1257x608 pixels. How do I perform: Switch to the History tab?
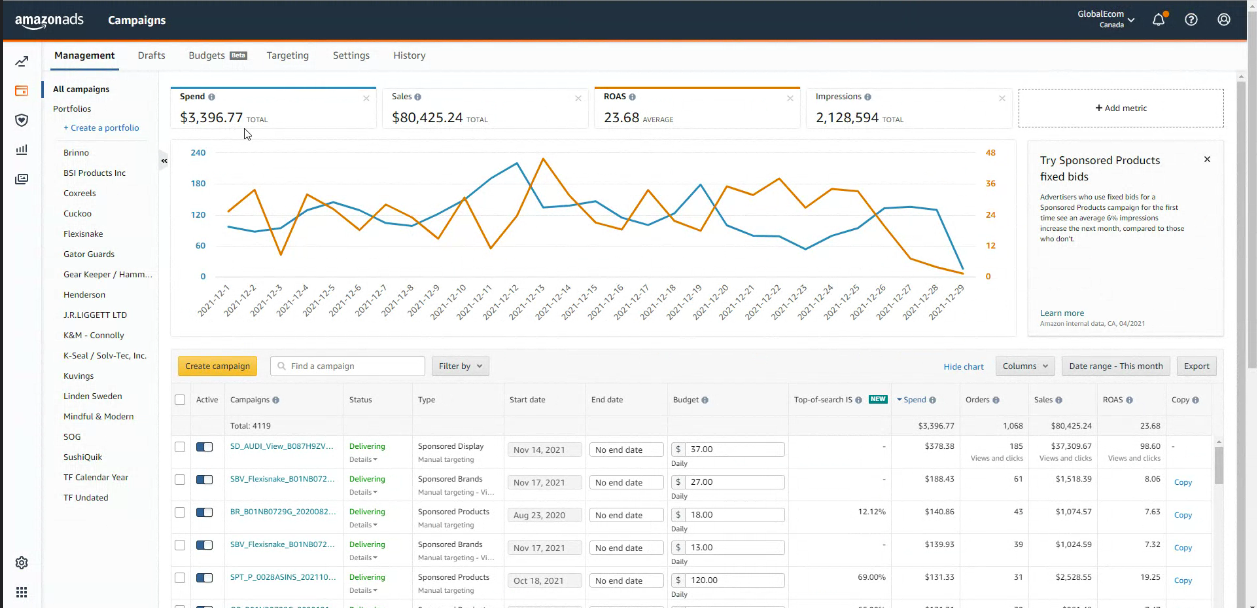tap(410, 56)
